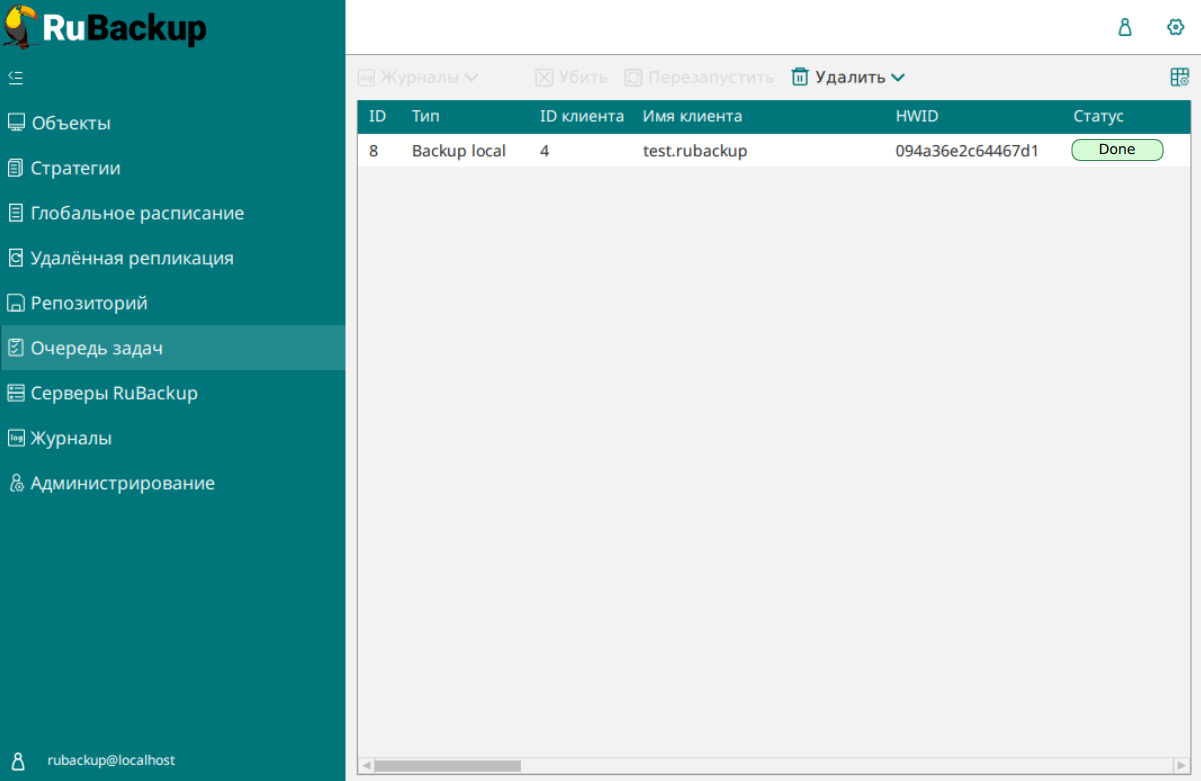Sort table by Статус column header

pyautogui.click(x=1098, y=116)
